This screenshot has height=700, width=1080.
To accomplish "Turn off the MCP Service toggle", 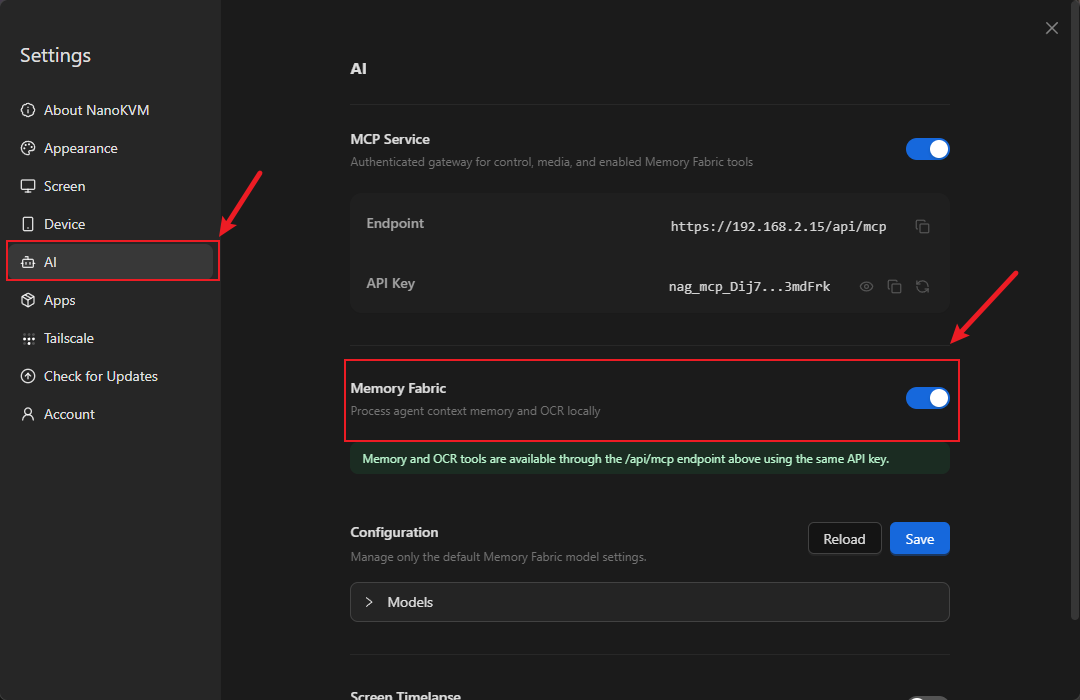I will coord(927,149).
